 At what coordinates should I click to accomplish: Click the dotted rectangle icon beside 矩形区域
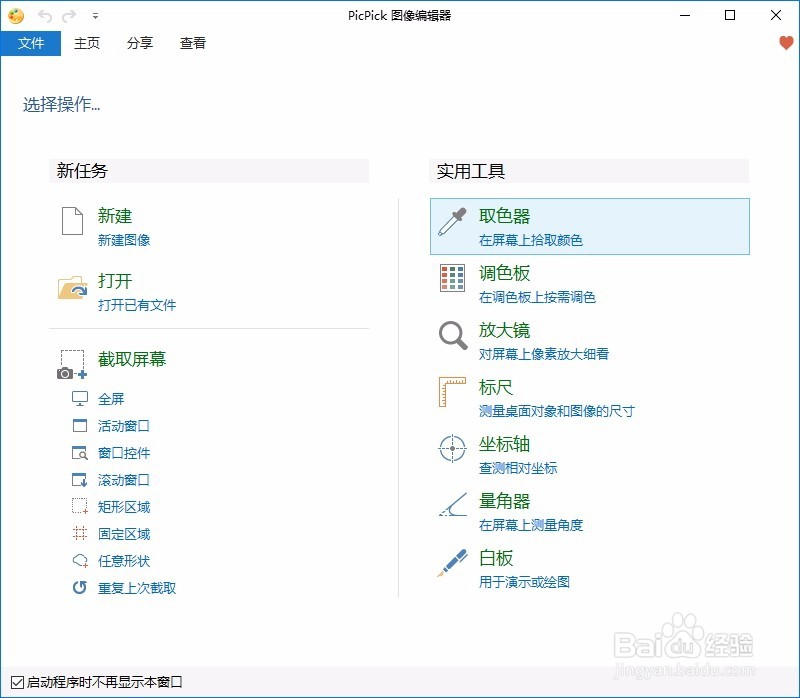[80, 506]
